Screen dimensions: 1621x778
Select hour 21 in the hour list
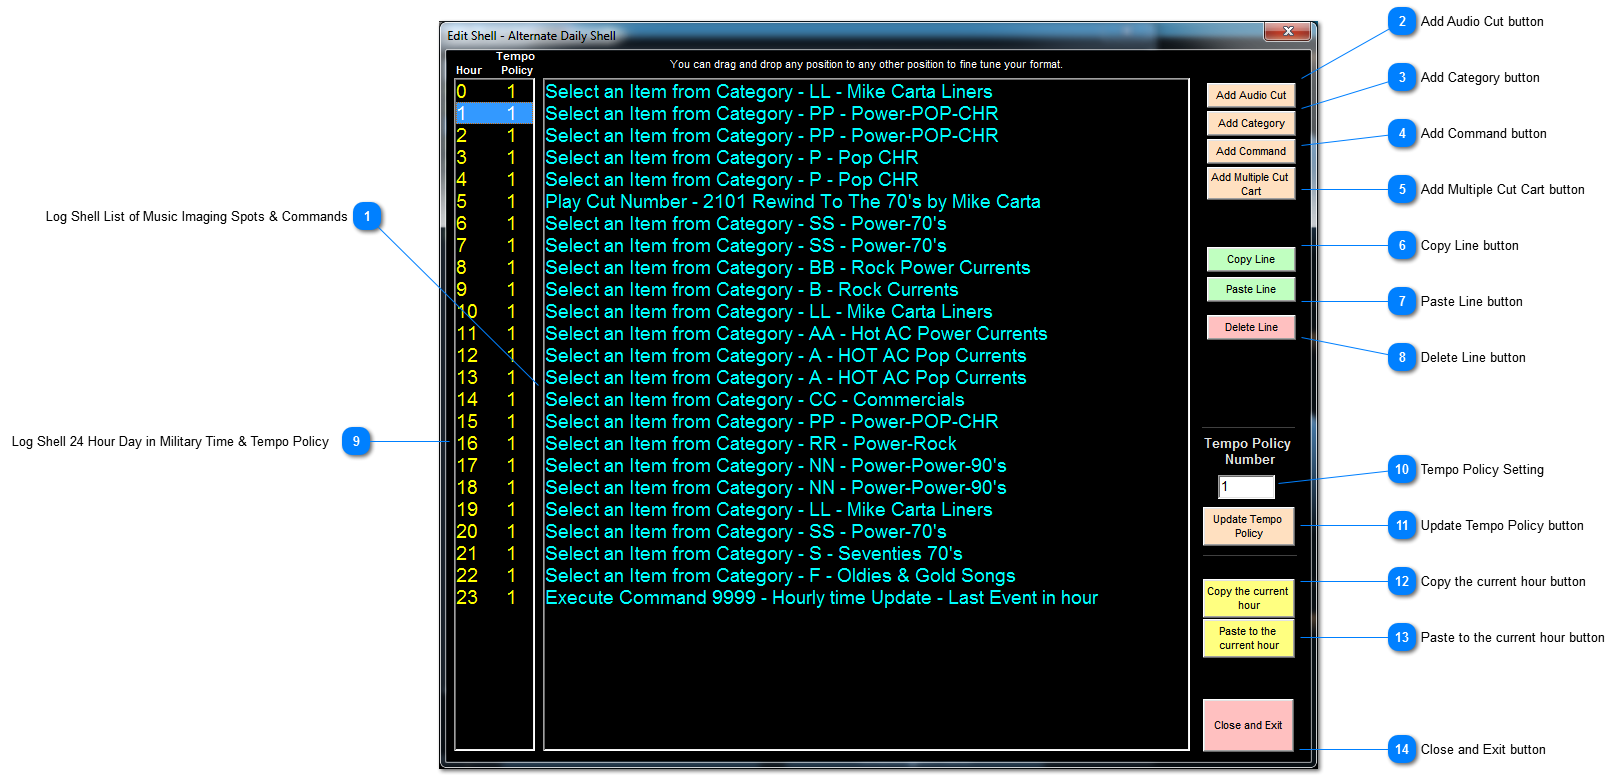coord(494,554)
